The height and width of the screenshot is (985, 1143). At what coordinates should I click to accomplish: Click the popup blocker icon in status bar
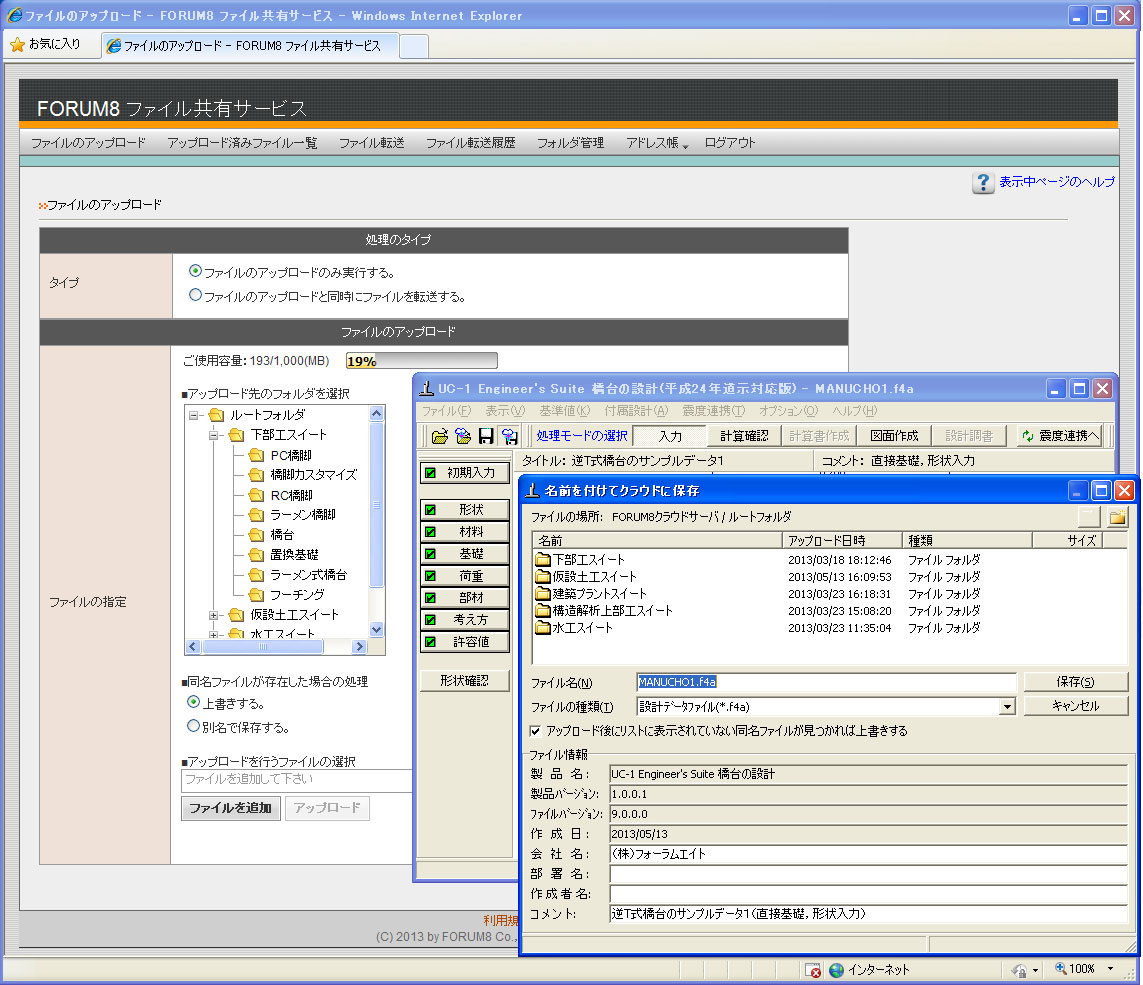813,970
